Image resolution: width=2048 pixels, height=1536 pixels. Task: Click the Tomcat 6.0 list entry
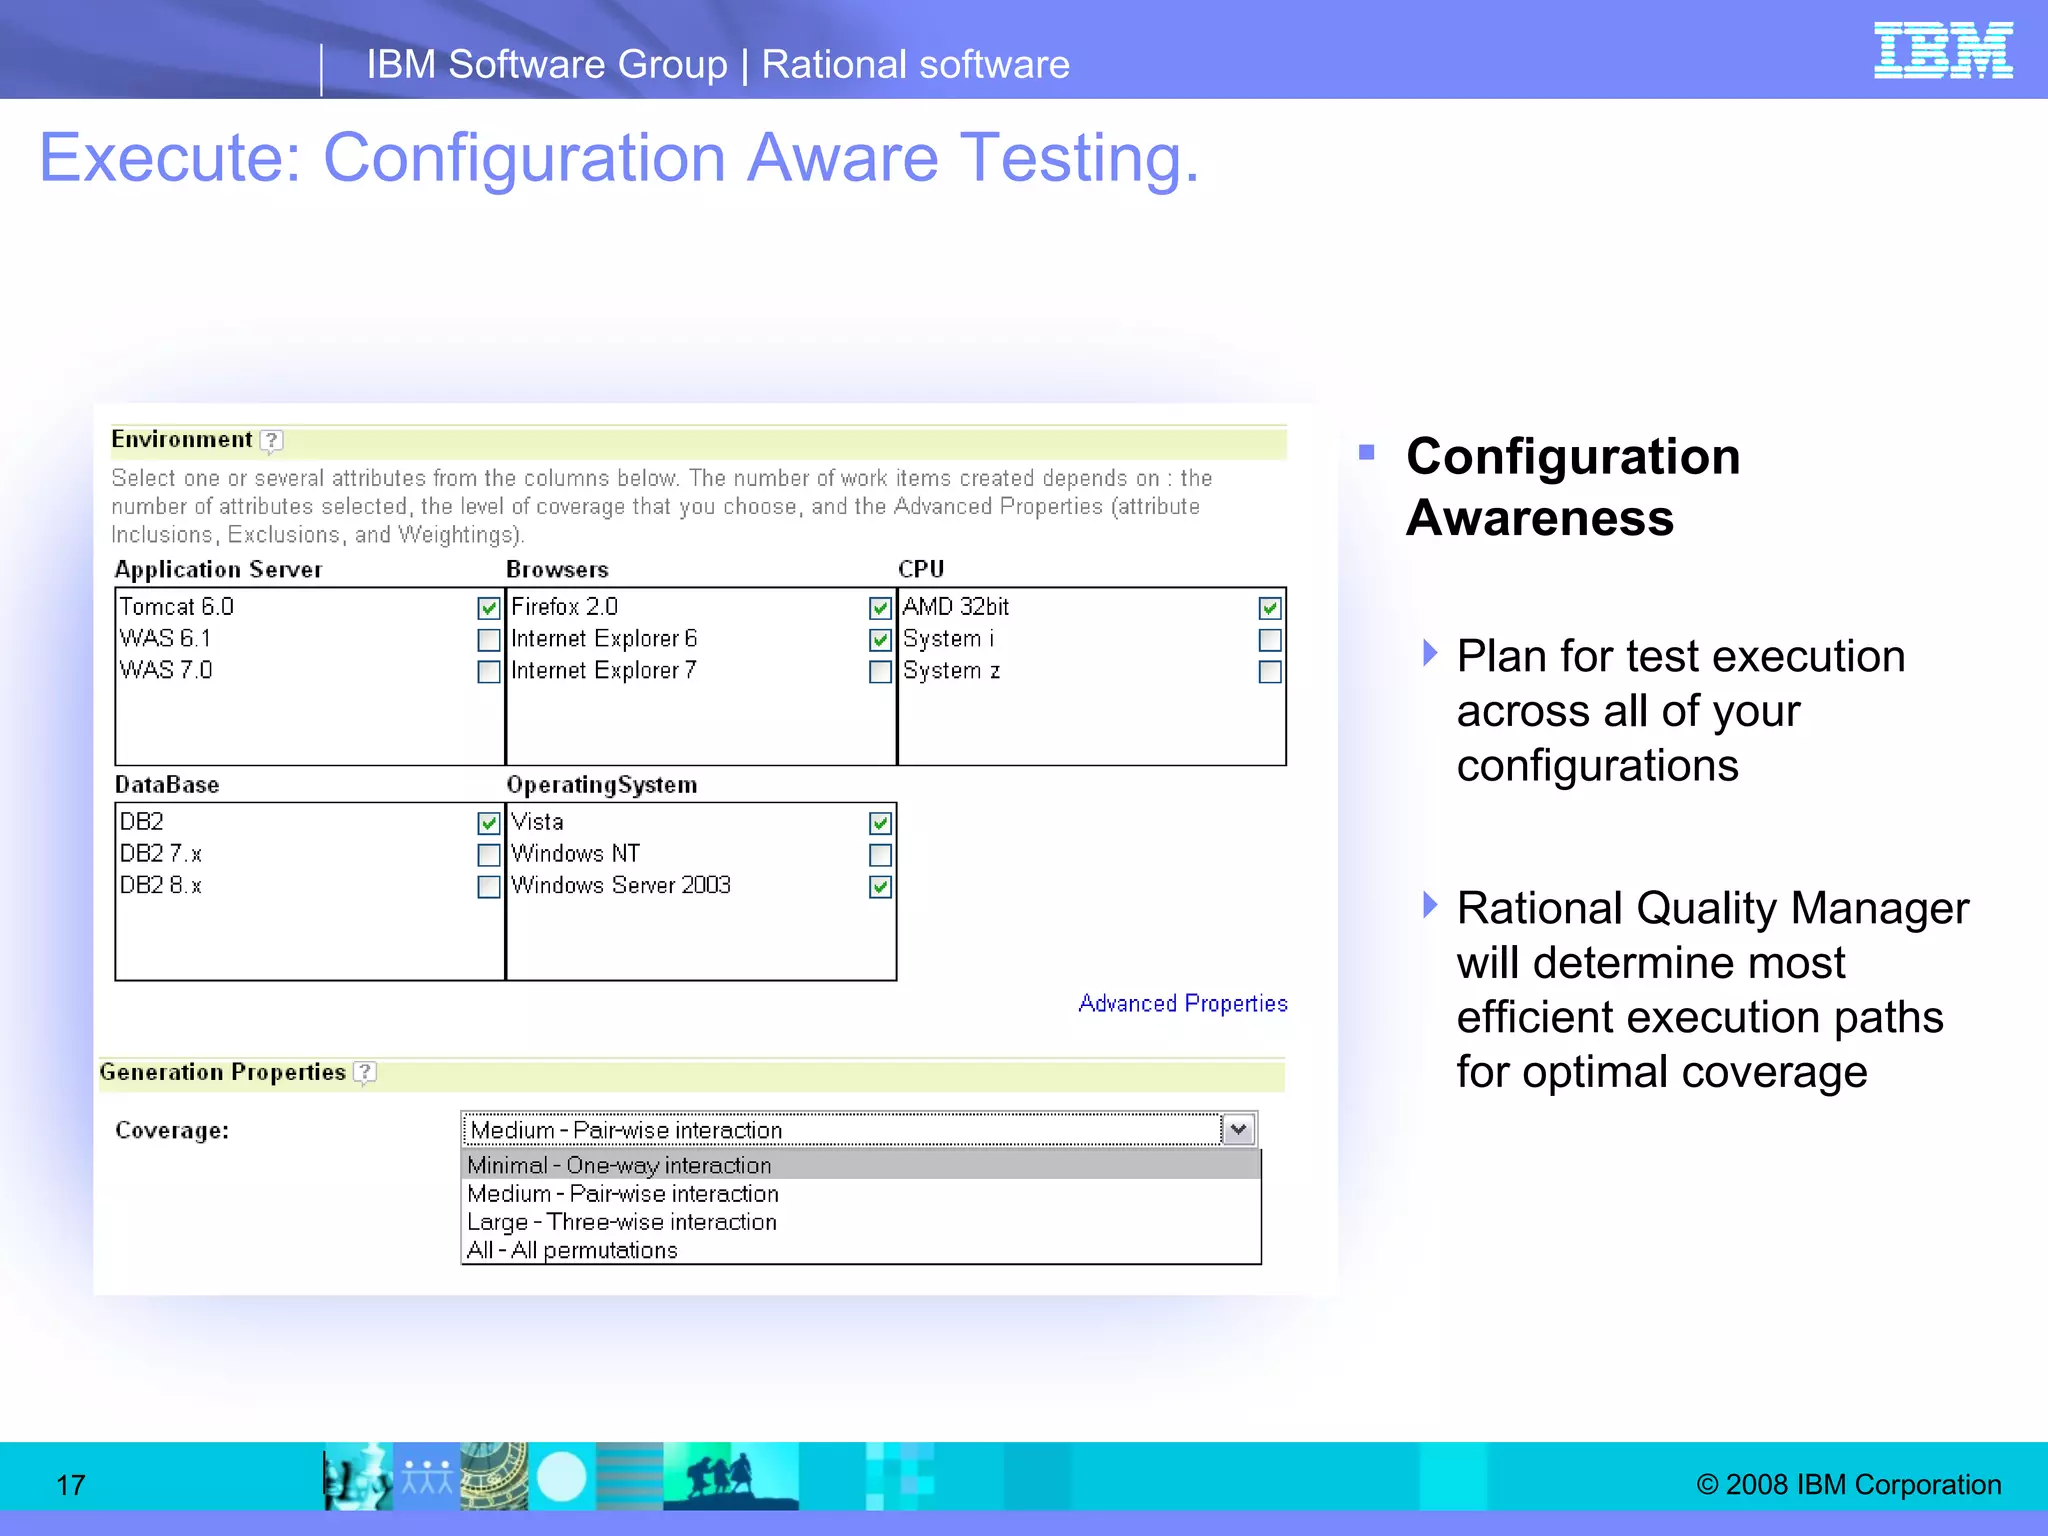177,607
